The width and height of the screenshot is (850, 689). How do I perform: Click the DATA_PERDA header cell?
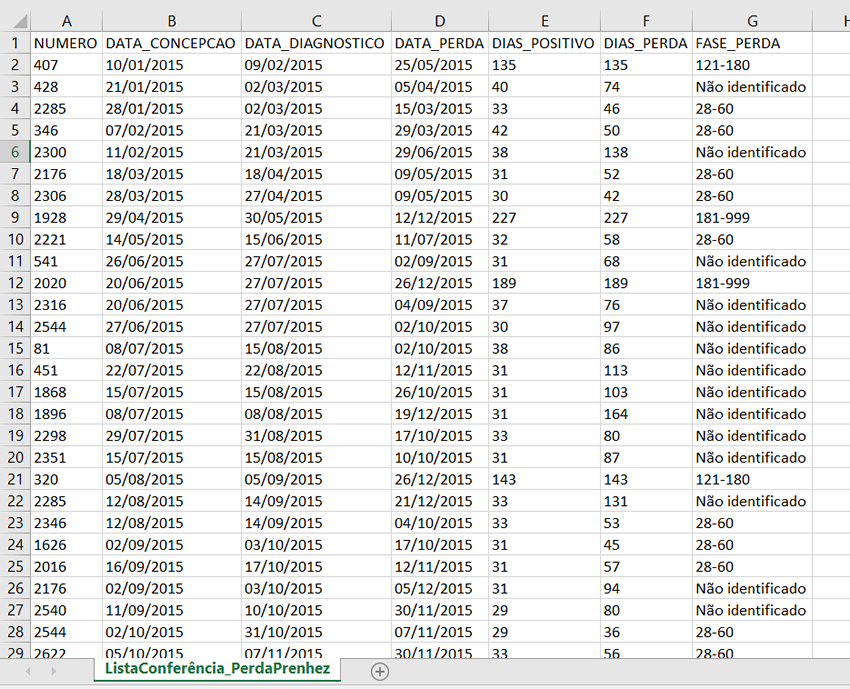(440, 43)
